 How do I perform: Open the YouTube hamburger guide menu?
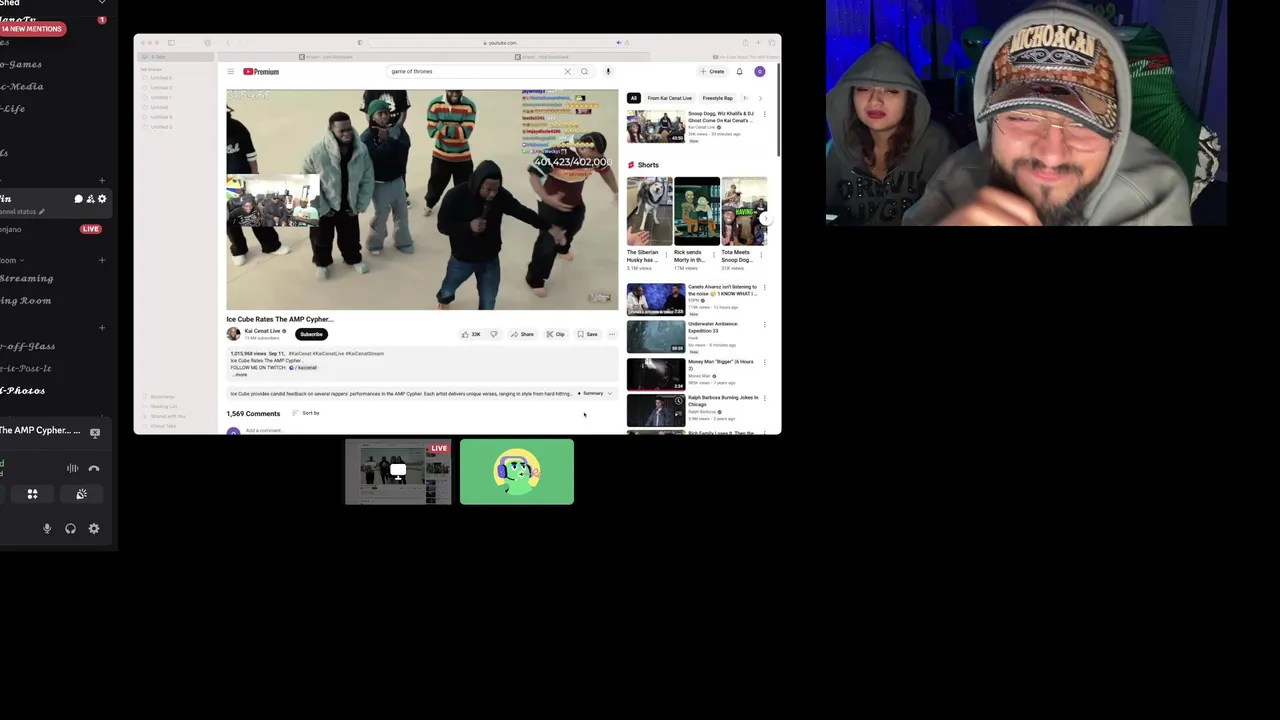tap(230, 72)
